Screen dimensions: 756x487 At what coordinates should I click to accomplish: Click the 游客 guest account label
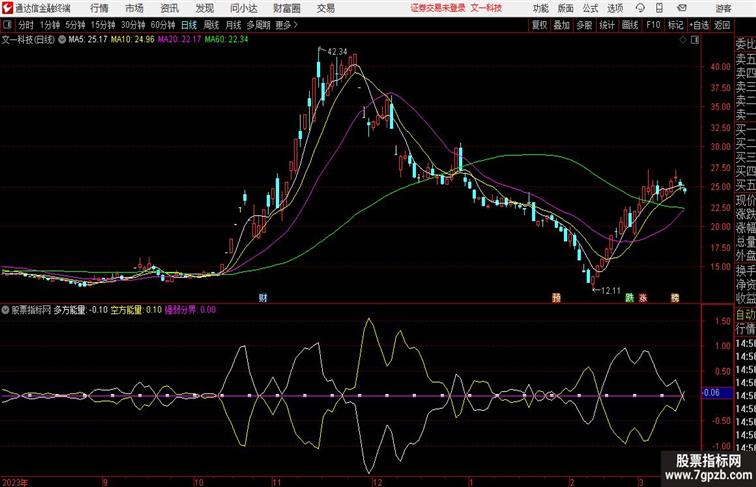coord(723,8)
